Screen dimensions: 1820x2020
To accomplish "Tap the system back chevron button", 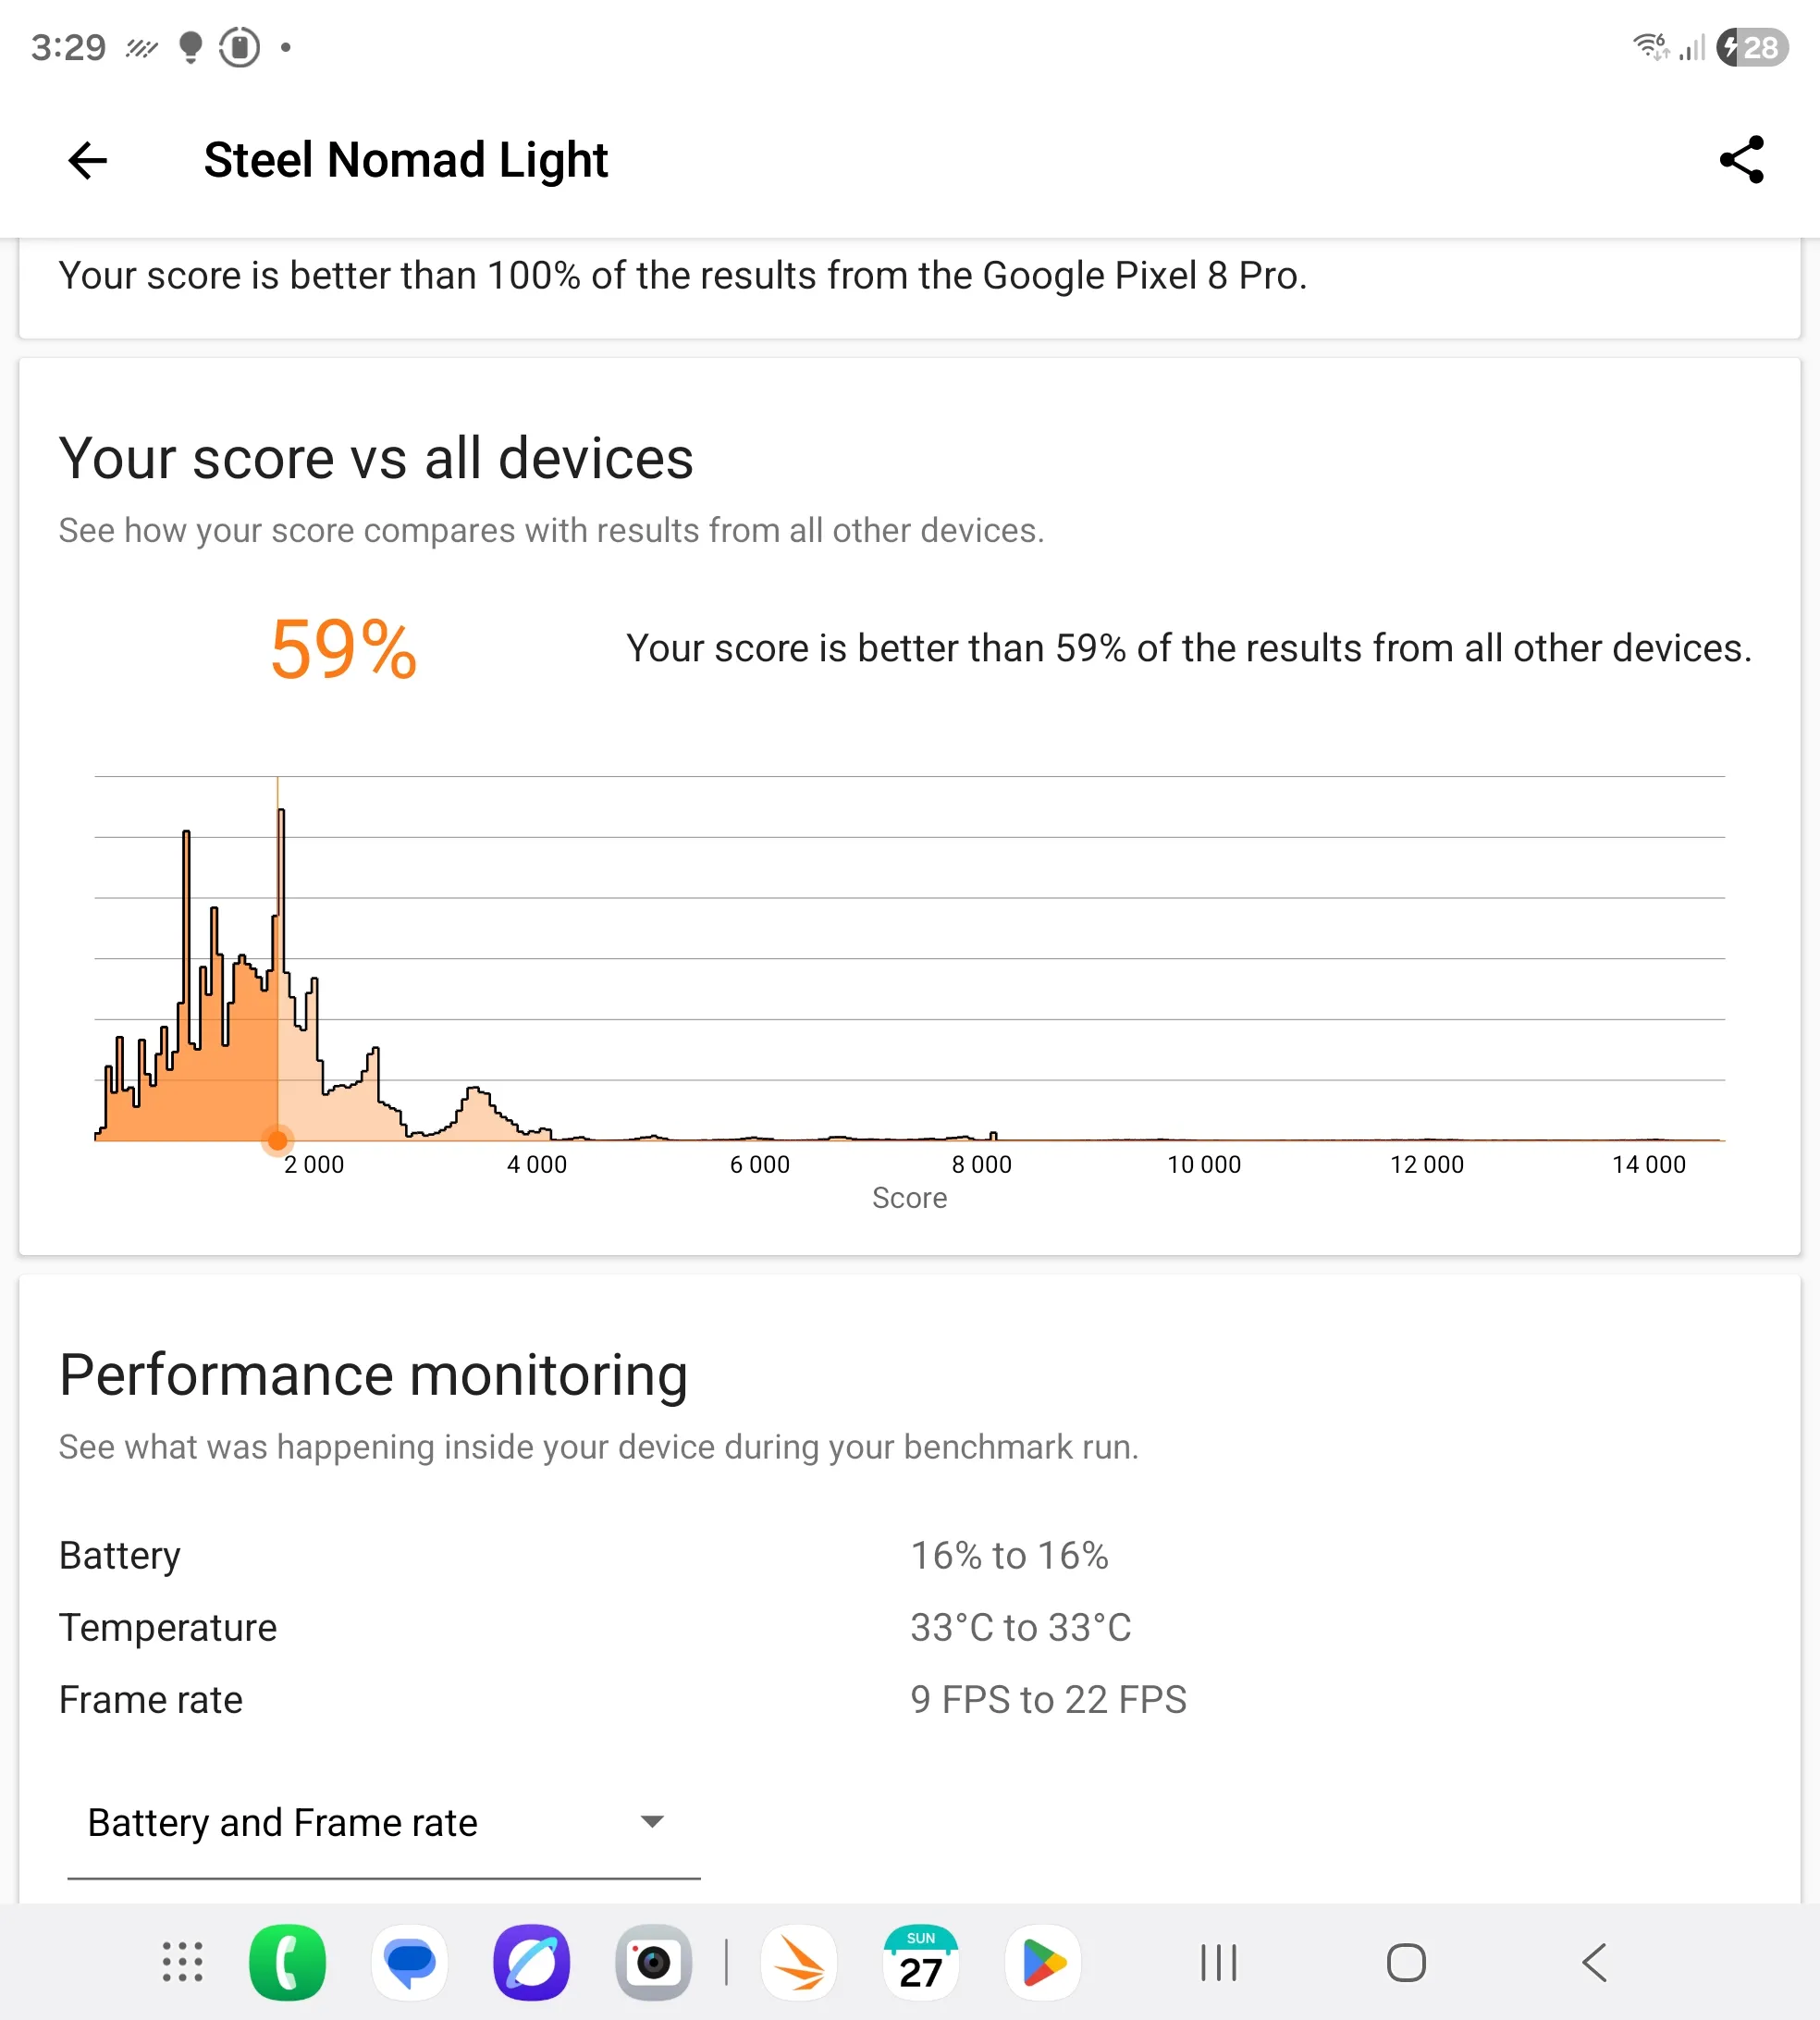I will click(x=1594, y=1962).
